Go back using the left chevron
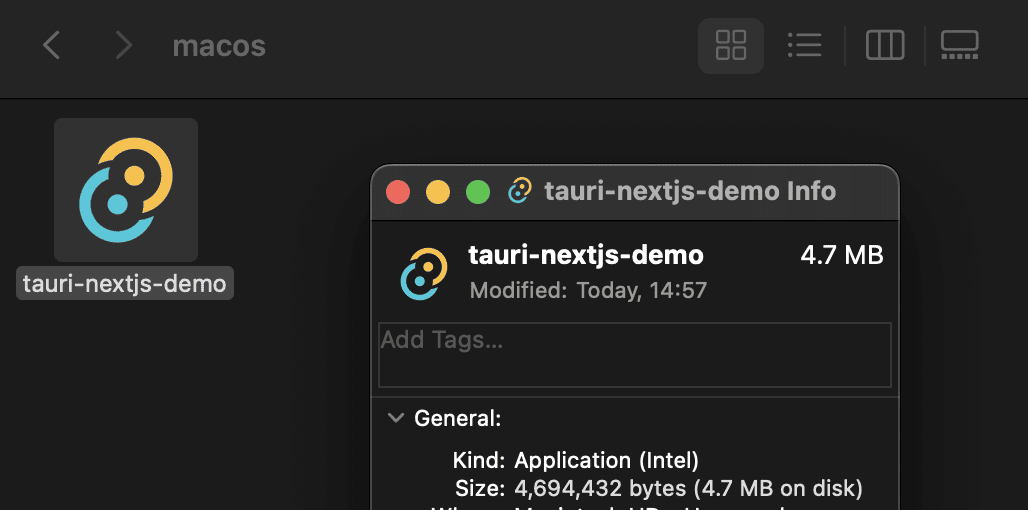The height and width of the screenshot is (510, 1028). [52, 45]
